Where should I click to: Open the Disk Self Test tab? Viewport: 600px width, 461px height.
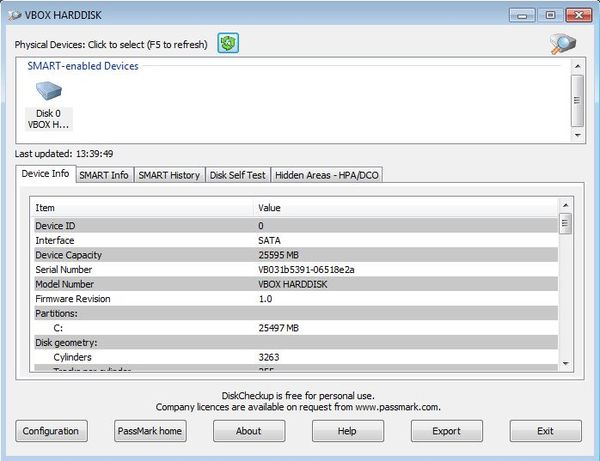237,175
